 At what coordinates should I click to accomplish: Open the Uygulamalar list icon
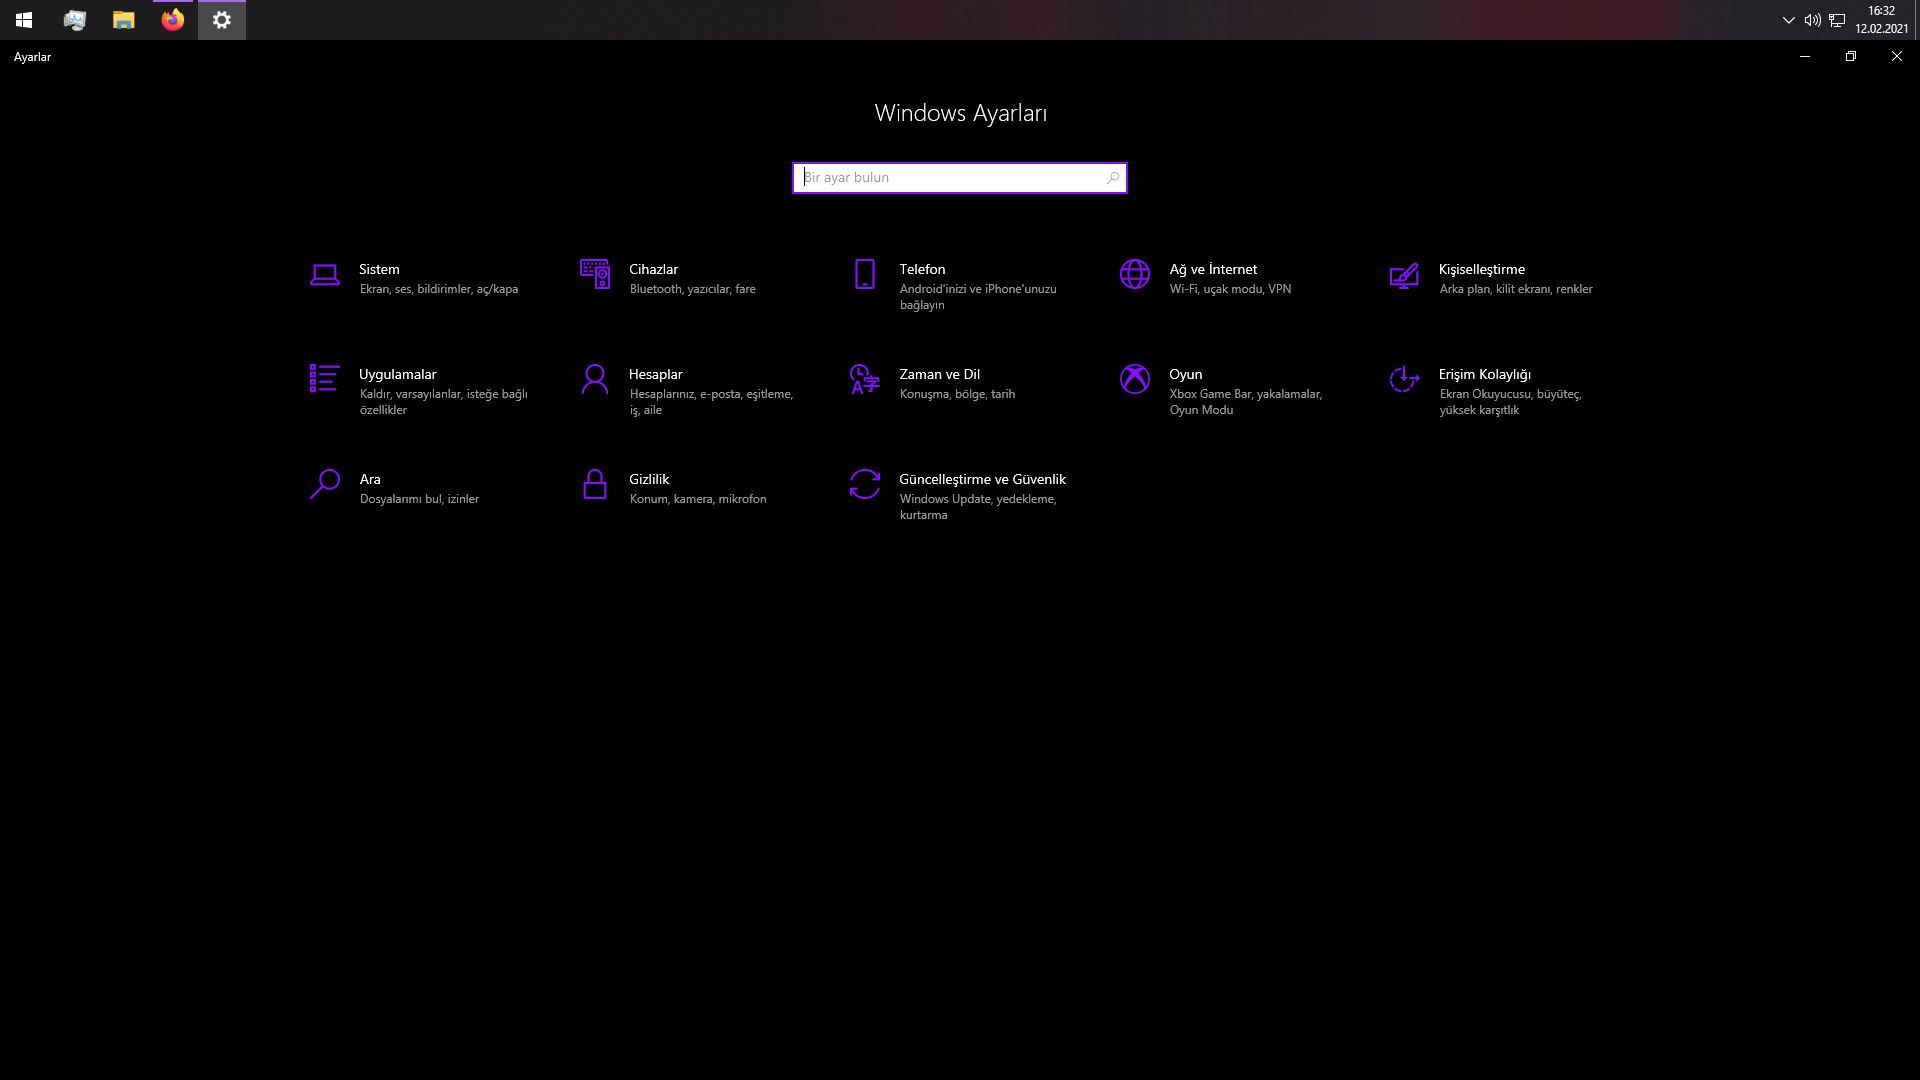[324, 379]
